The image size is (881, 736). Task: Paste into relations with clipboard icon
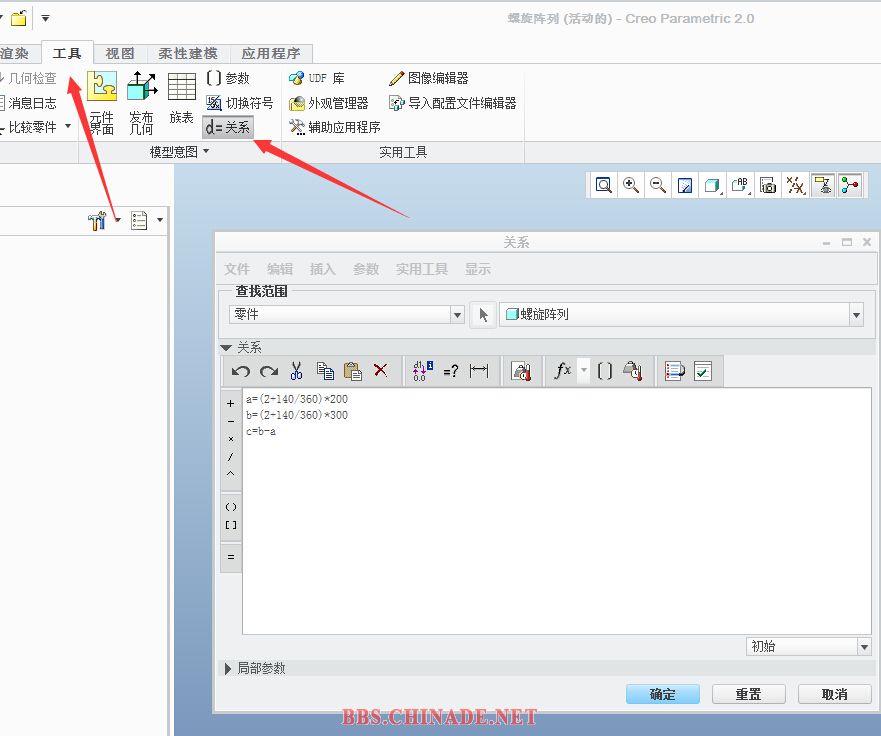point(353,371)
